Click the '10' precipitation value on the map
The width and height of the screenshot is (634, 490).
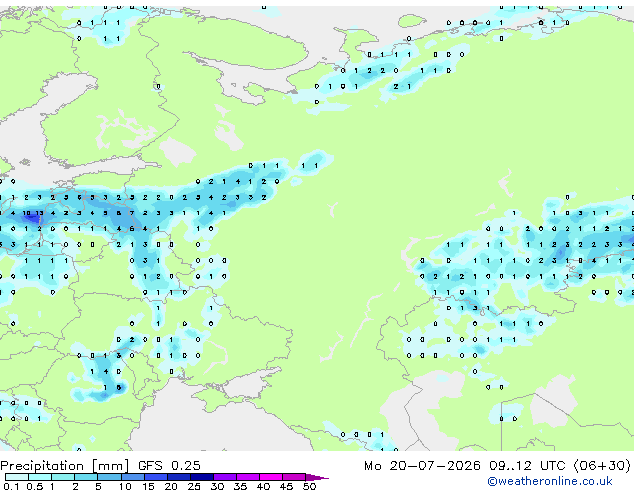[26, 213]
